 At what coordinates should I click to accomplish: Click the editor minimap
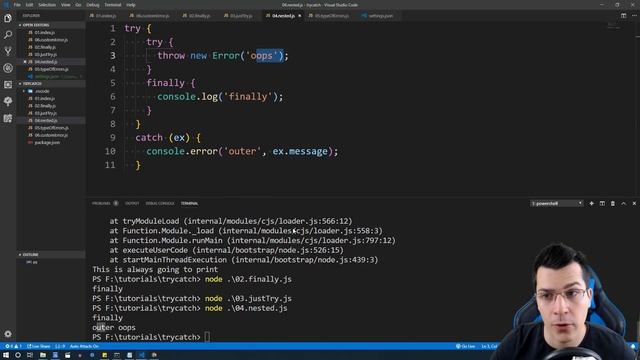coord(613,27)
